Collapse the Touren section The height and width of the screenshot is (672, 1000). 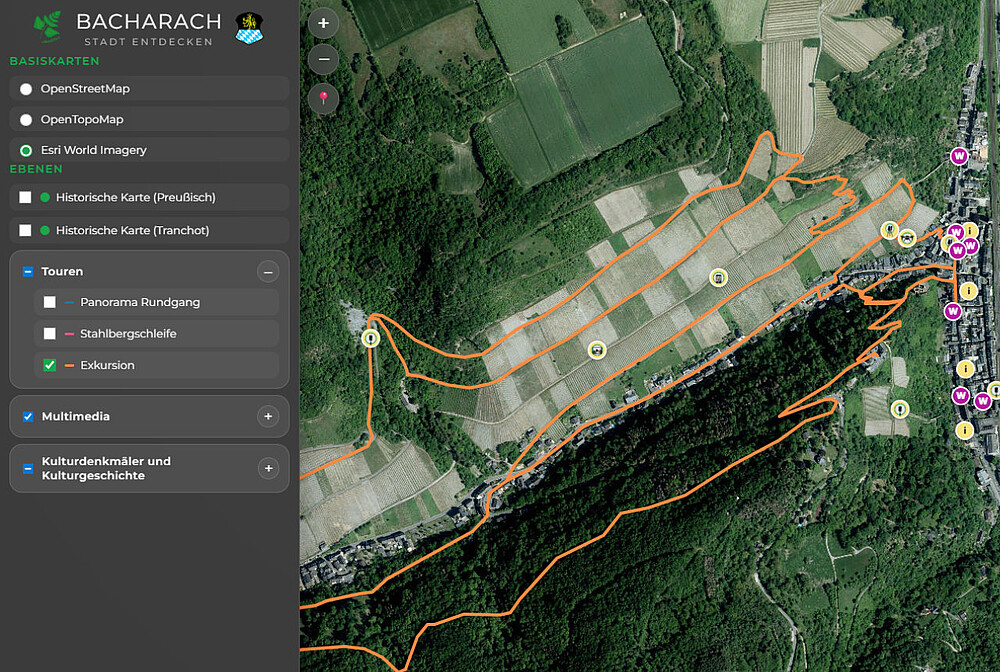(267, 272)
